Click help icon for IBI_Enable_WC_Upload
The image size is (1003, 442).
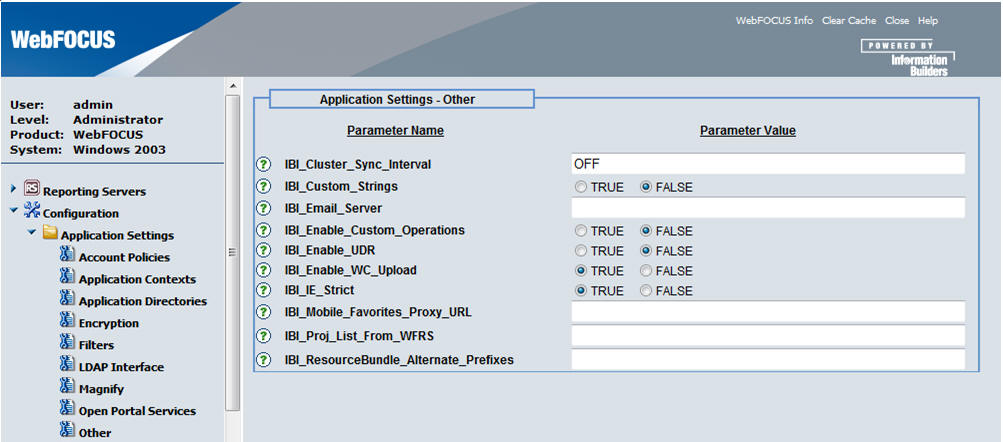[x=263, y=271]
